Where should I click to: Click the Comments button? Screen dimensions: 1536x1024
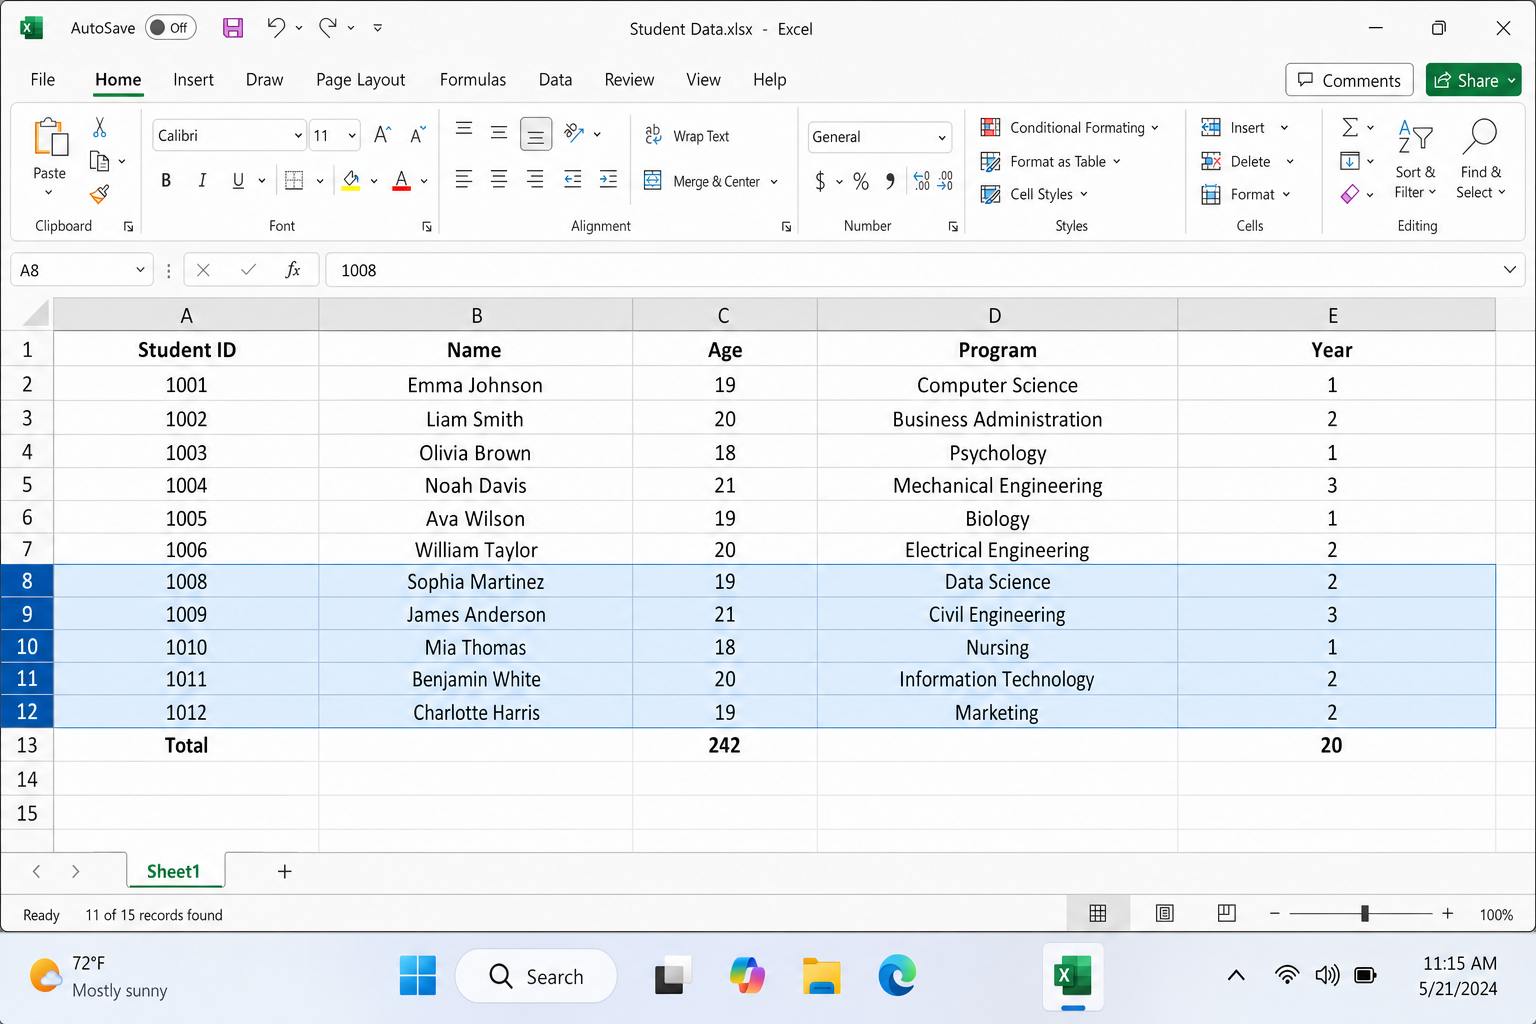[x=1349, y=80]
